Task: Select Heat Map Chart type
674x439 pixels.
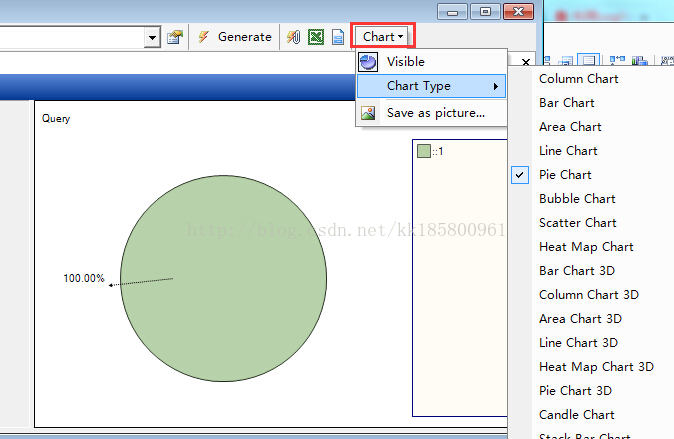Action: pyautogui.click(x=586, y=247)
